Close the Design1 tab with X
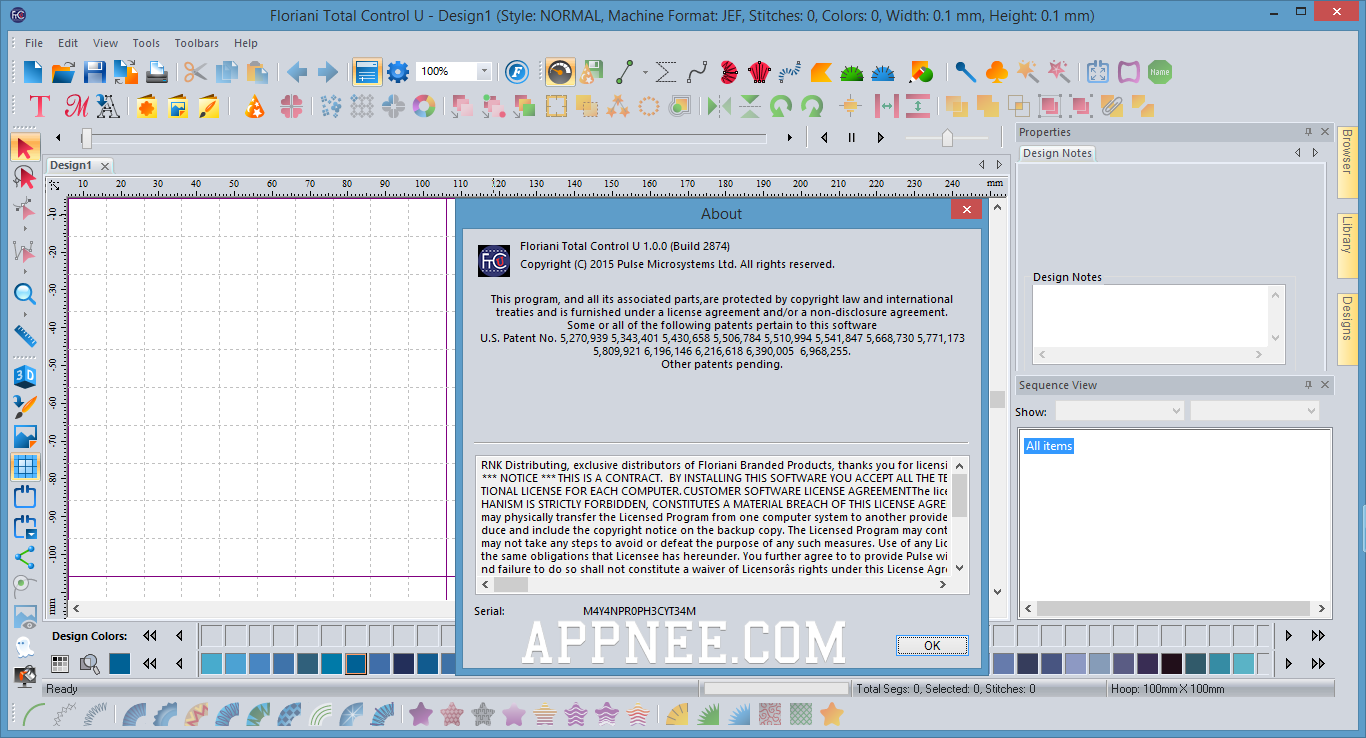Image resolution: width=1366 pixels, height=738 pixels. [104, 166]
